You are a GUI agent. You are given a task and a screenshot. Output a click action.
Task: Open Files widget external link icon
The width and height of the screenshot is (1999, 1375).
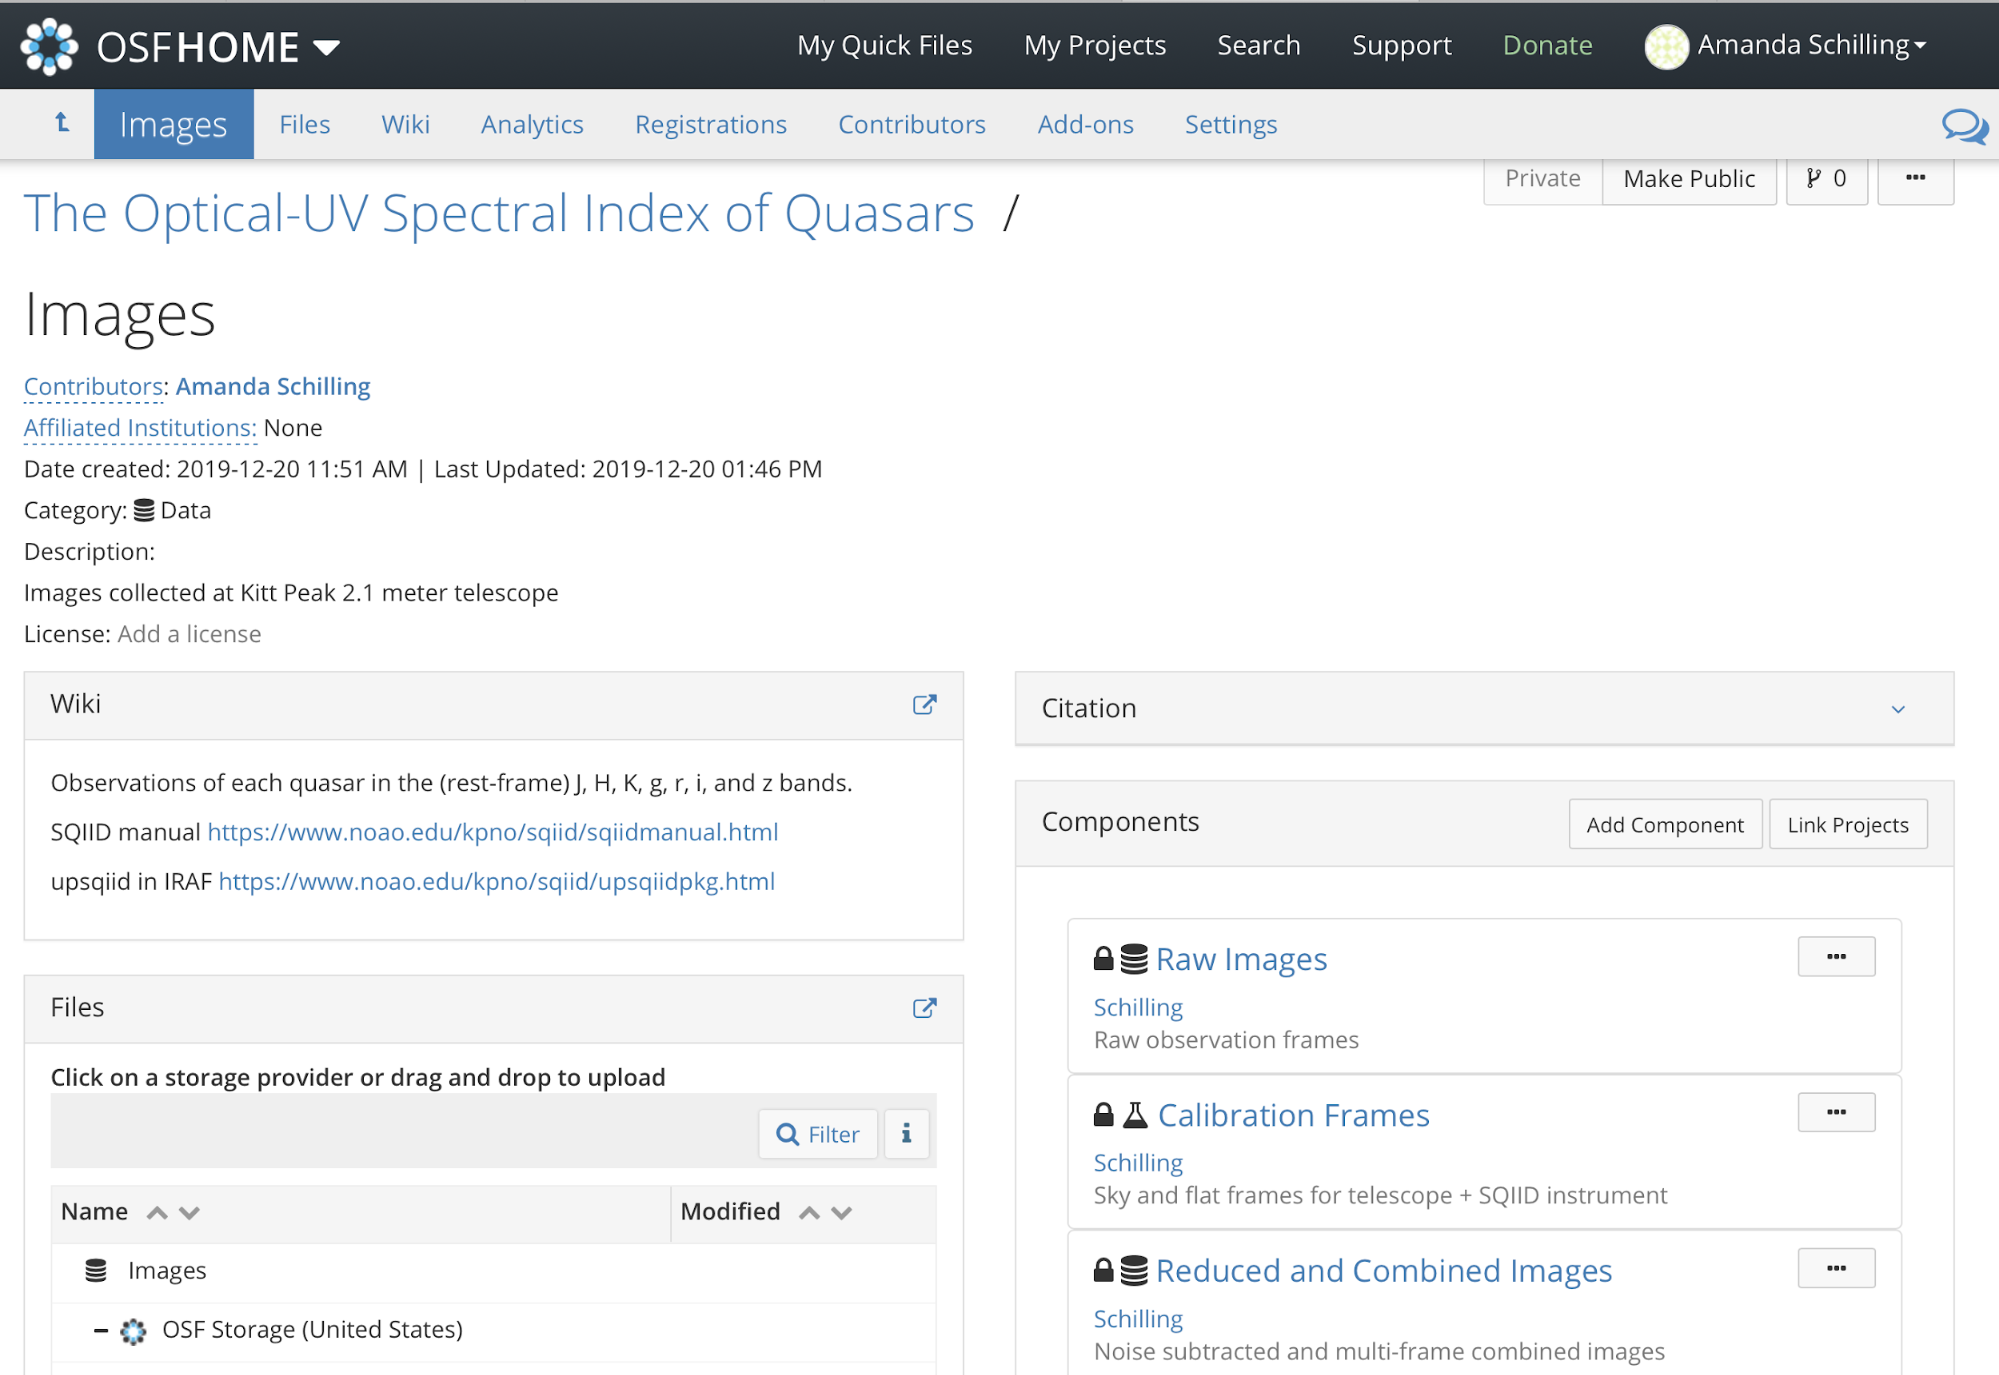pos(924,1007)
